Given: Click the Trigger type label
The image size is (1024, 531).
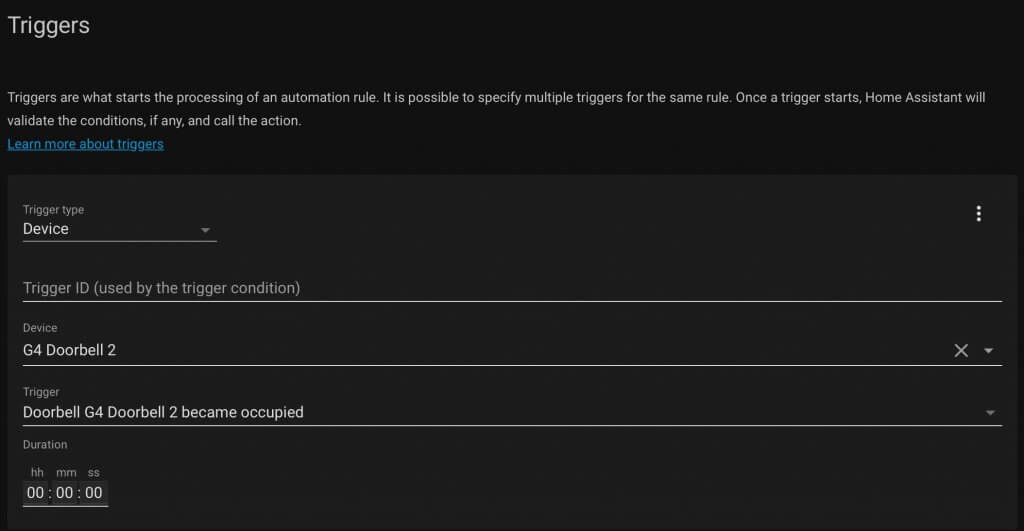Looking at the screenshot, I should [x=54, y=210].
